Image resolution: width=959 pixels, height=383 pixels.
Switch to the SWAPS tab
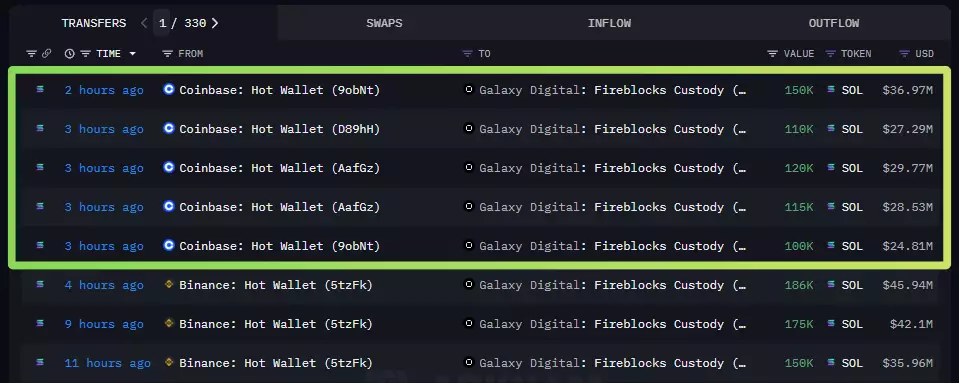click(x=384, y=23)
